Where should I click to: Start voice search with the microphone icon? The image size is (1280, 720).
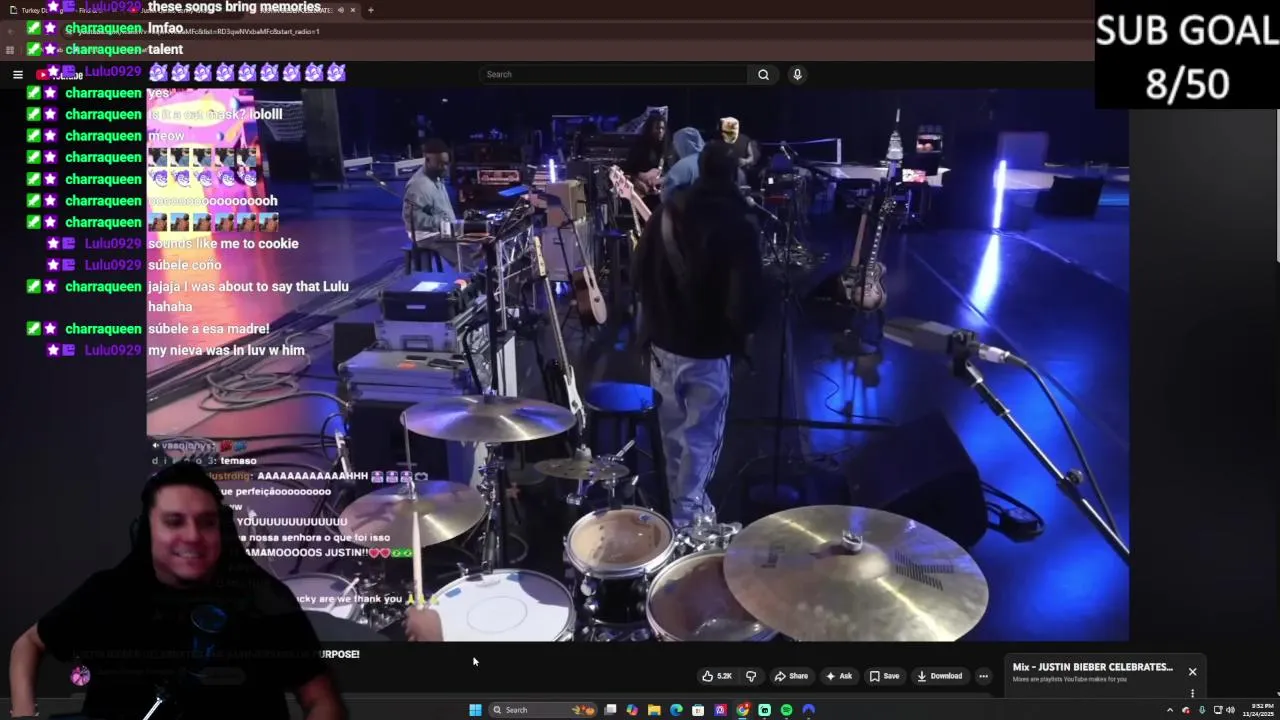[x=797, y=74]
